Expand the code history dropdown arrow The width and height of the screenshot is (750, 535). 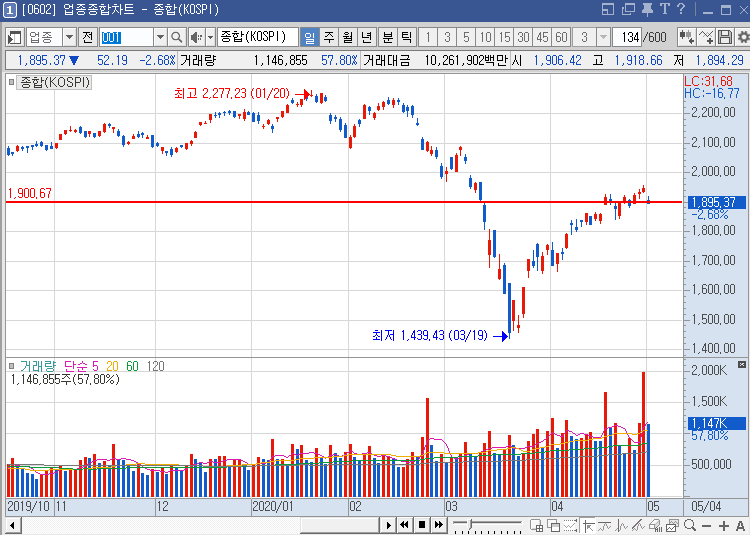point(160,37)
